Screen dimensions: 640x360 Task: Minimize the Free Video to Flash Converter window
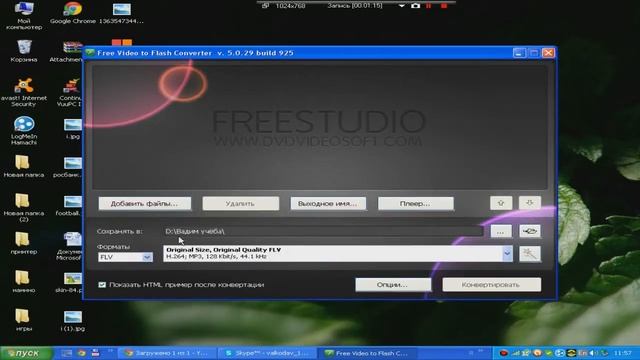(519, 53)
